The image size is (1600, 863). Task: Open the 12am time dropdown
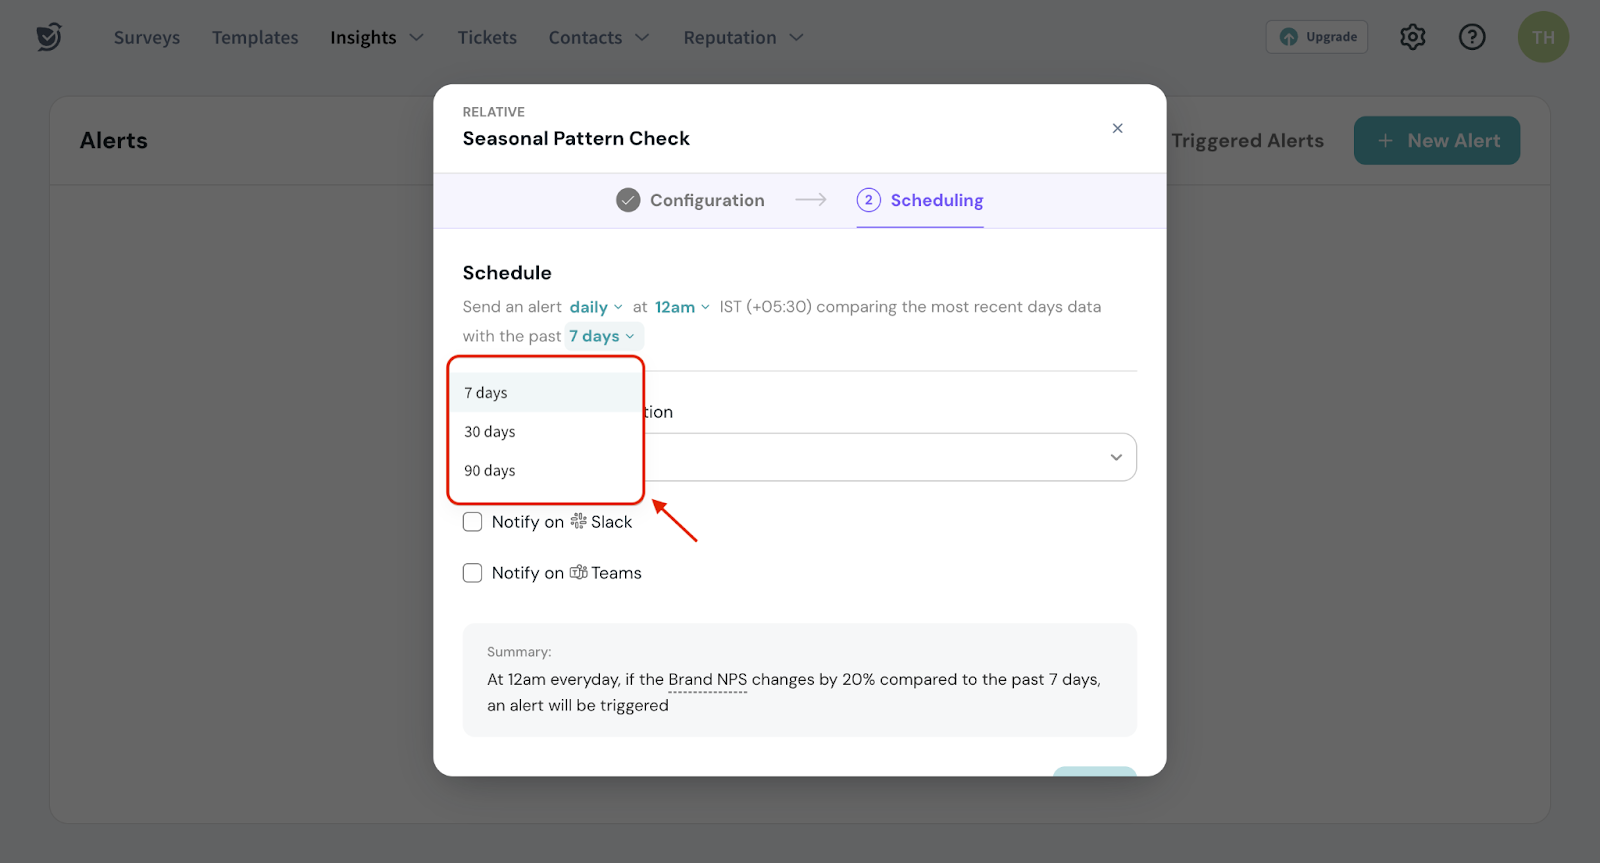pyautogui.click(x=682, y=307)
